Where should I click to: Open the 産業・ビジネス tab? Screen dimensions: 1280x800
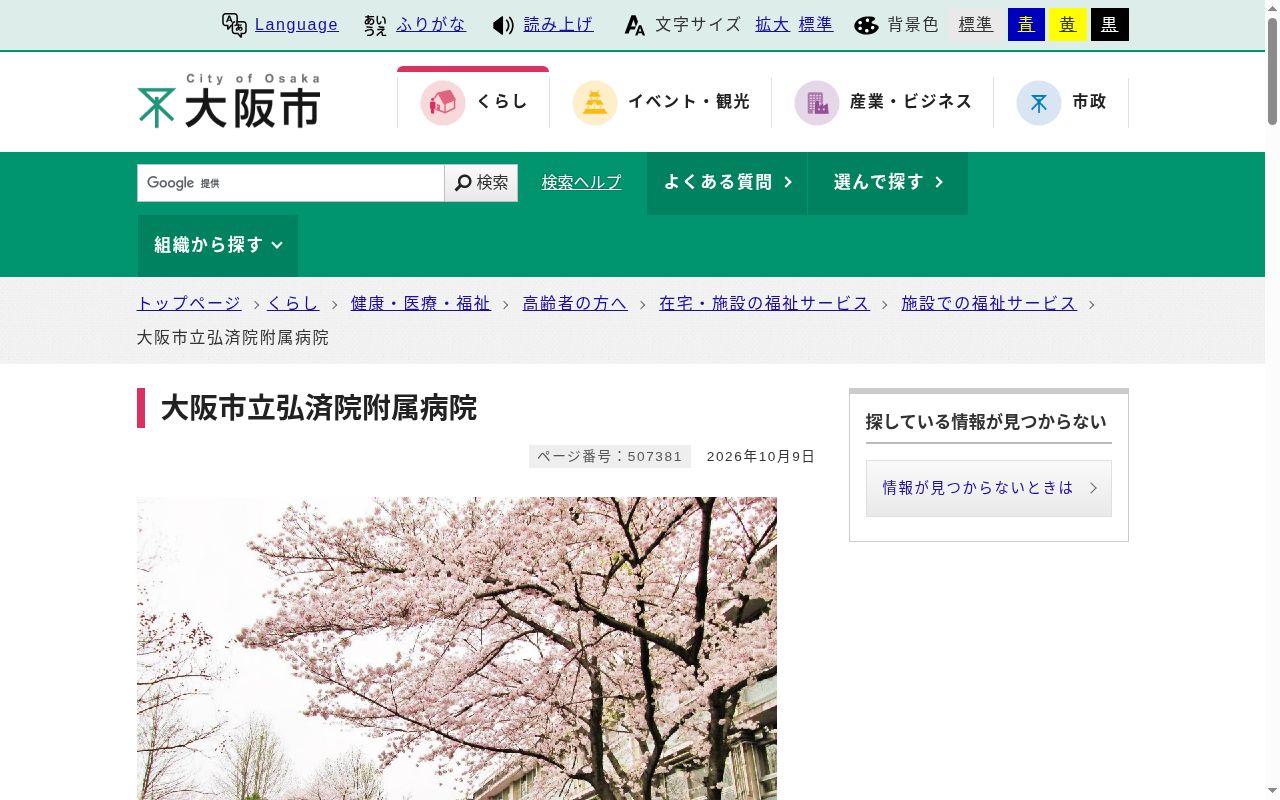click(883, 102)
